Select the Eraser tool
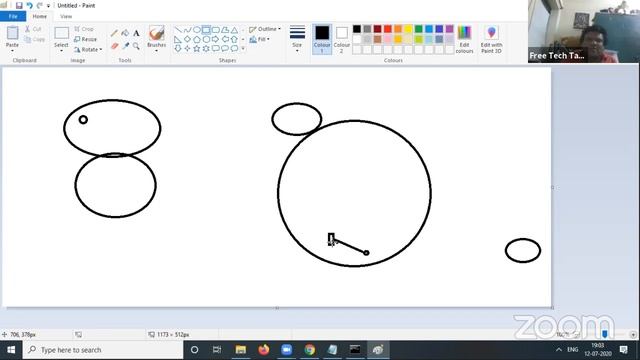Image resolution: width=640 pixels, height=360 pixels. coord(114,46)
